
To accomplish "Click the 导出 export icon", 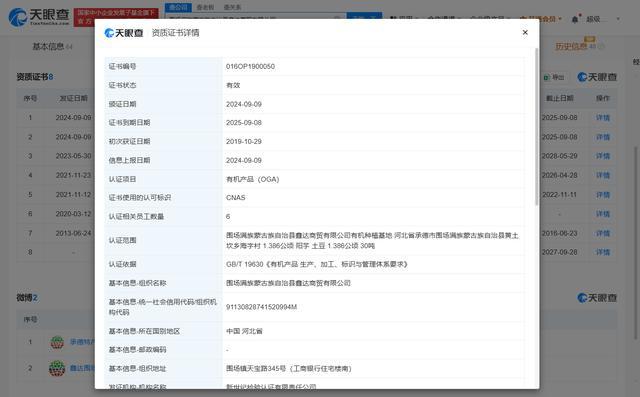I will pos(554,77).
